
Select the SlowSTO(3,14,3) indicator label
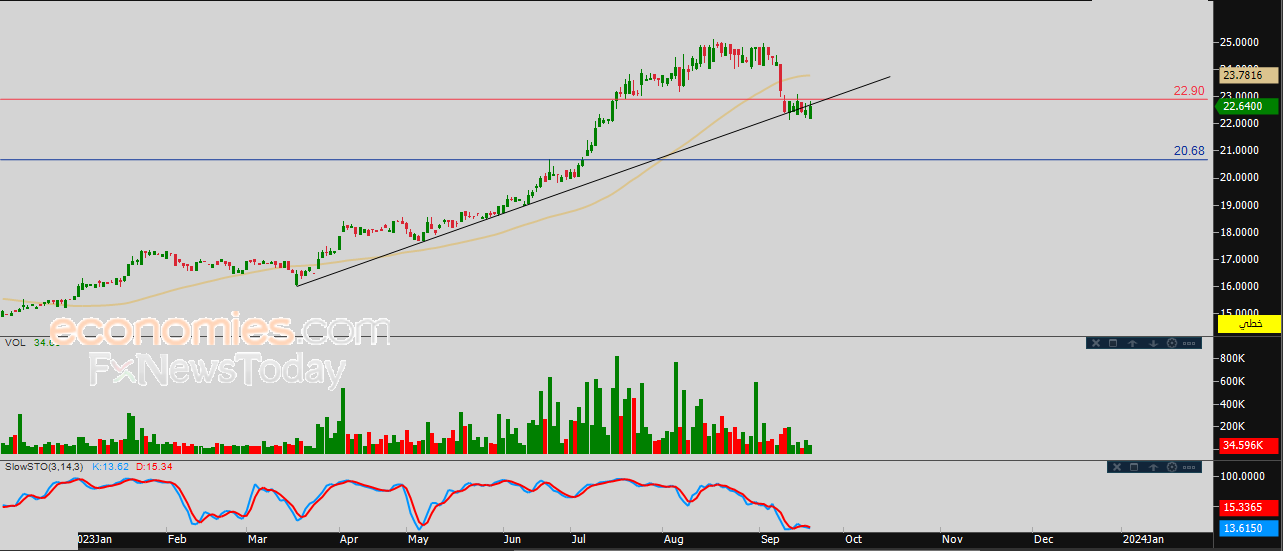[x=44, y=466]
